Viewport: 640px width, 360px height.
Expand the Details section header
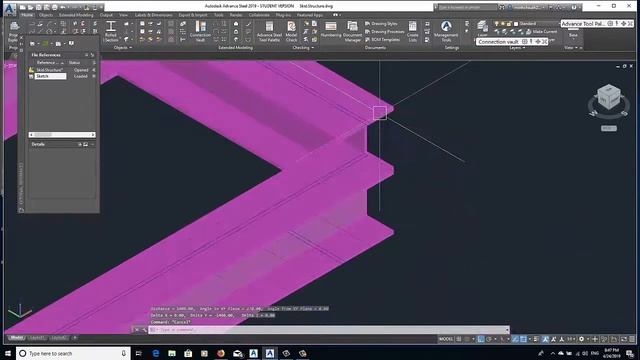coord(62,144)
